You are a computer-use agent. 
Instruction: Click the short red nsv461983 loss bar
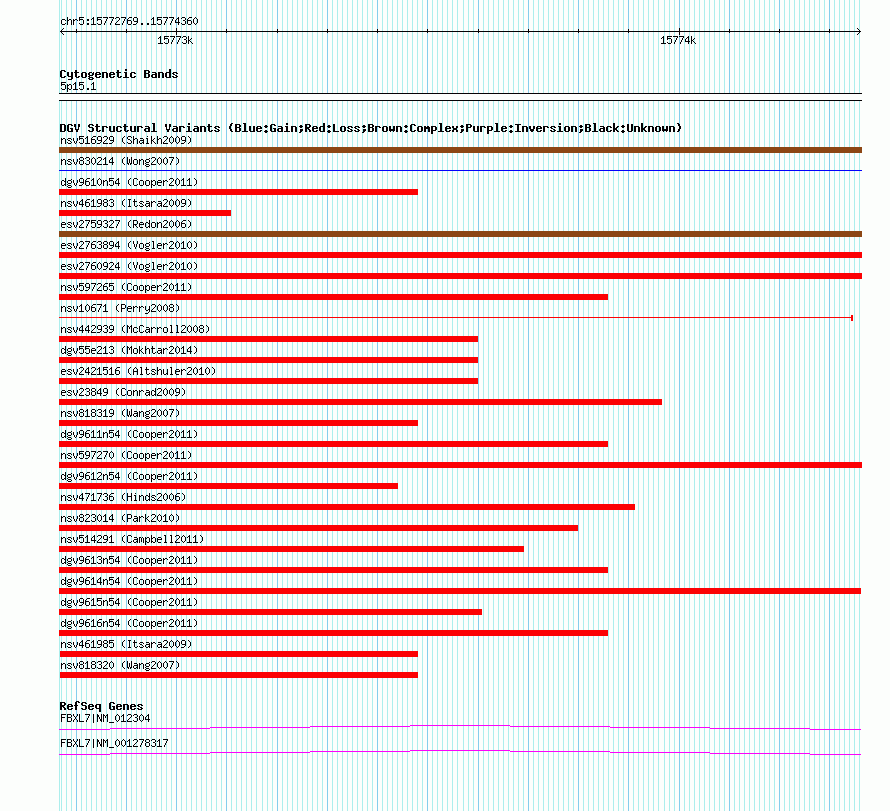145,213
